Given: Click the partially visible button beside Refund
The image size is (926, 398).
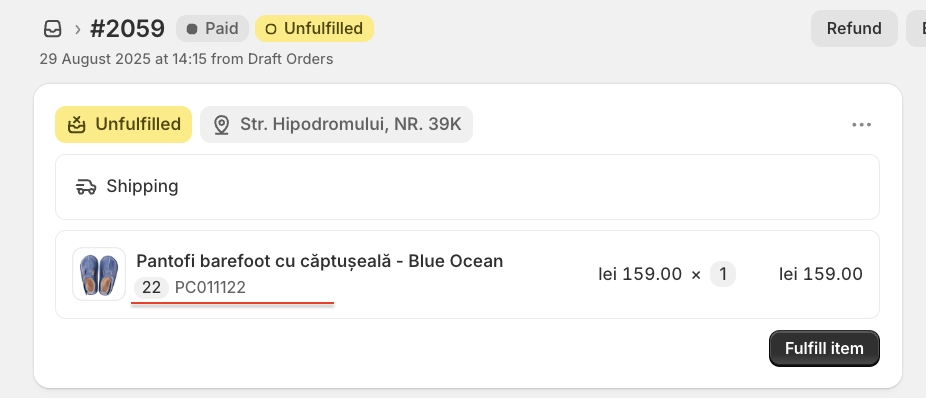Looking at the screenshot, I should click(x=916, y=28).
